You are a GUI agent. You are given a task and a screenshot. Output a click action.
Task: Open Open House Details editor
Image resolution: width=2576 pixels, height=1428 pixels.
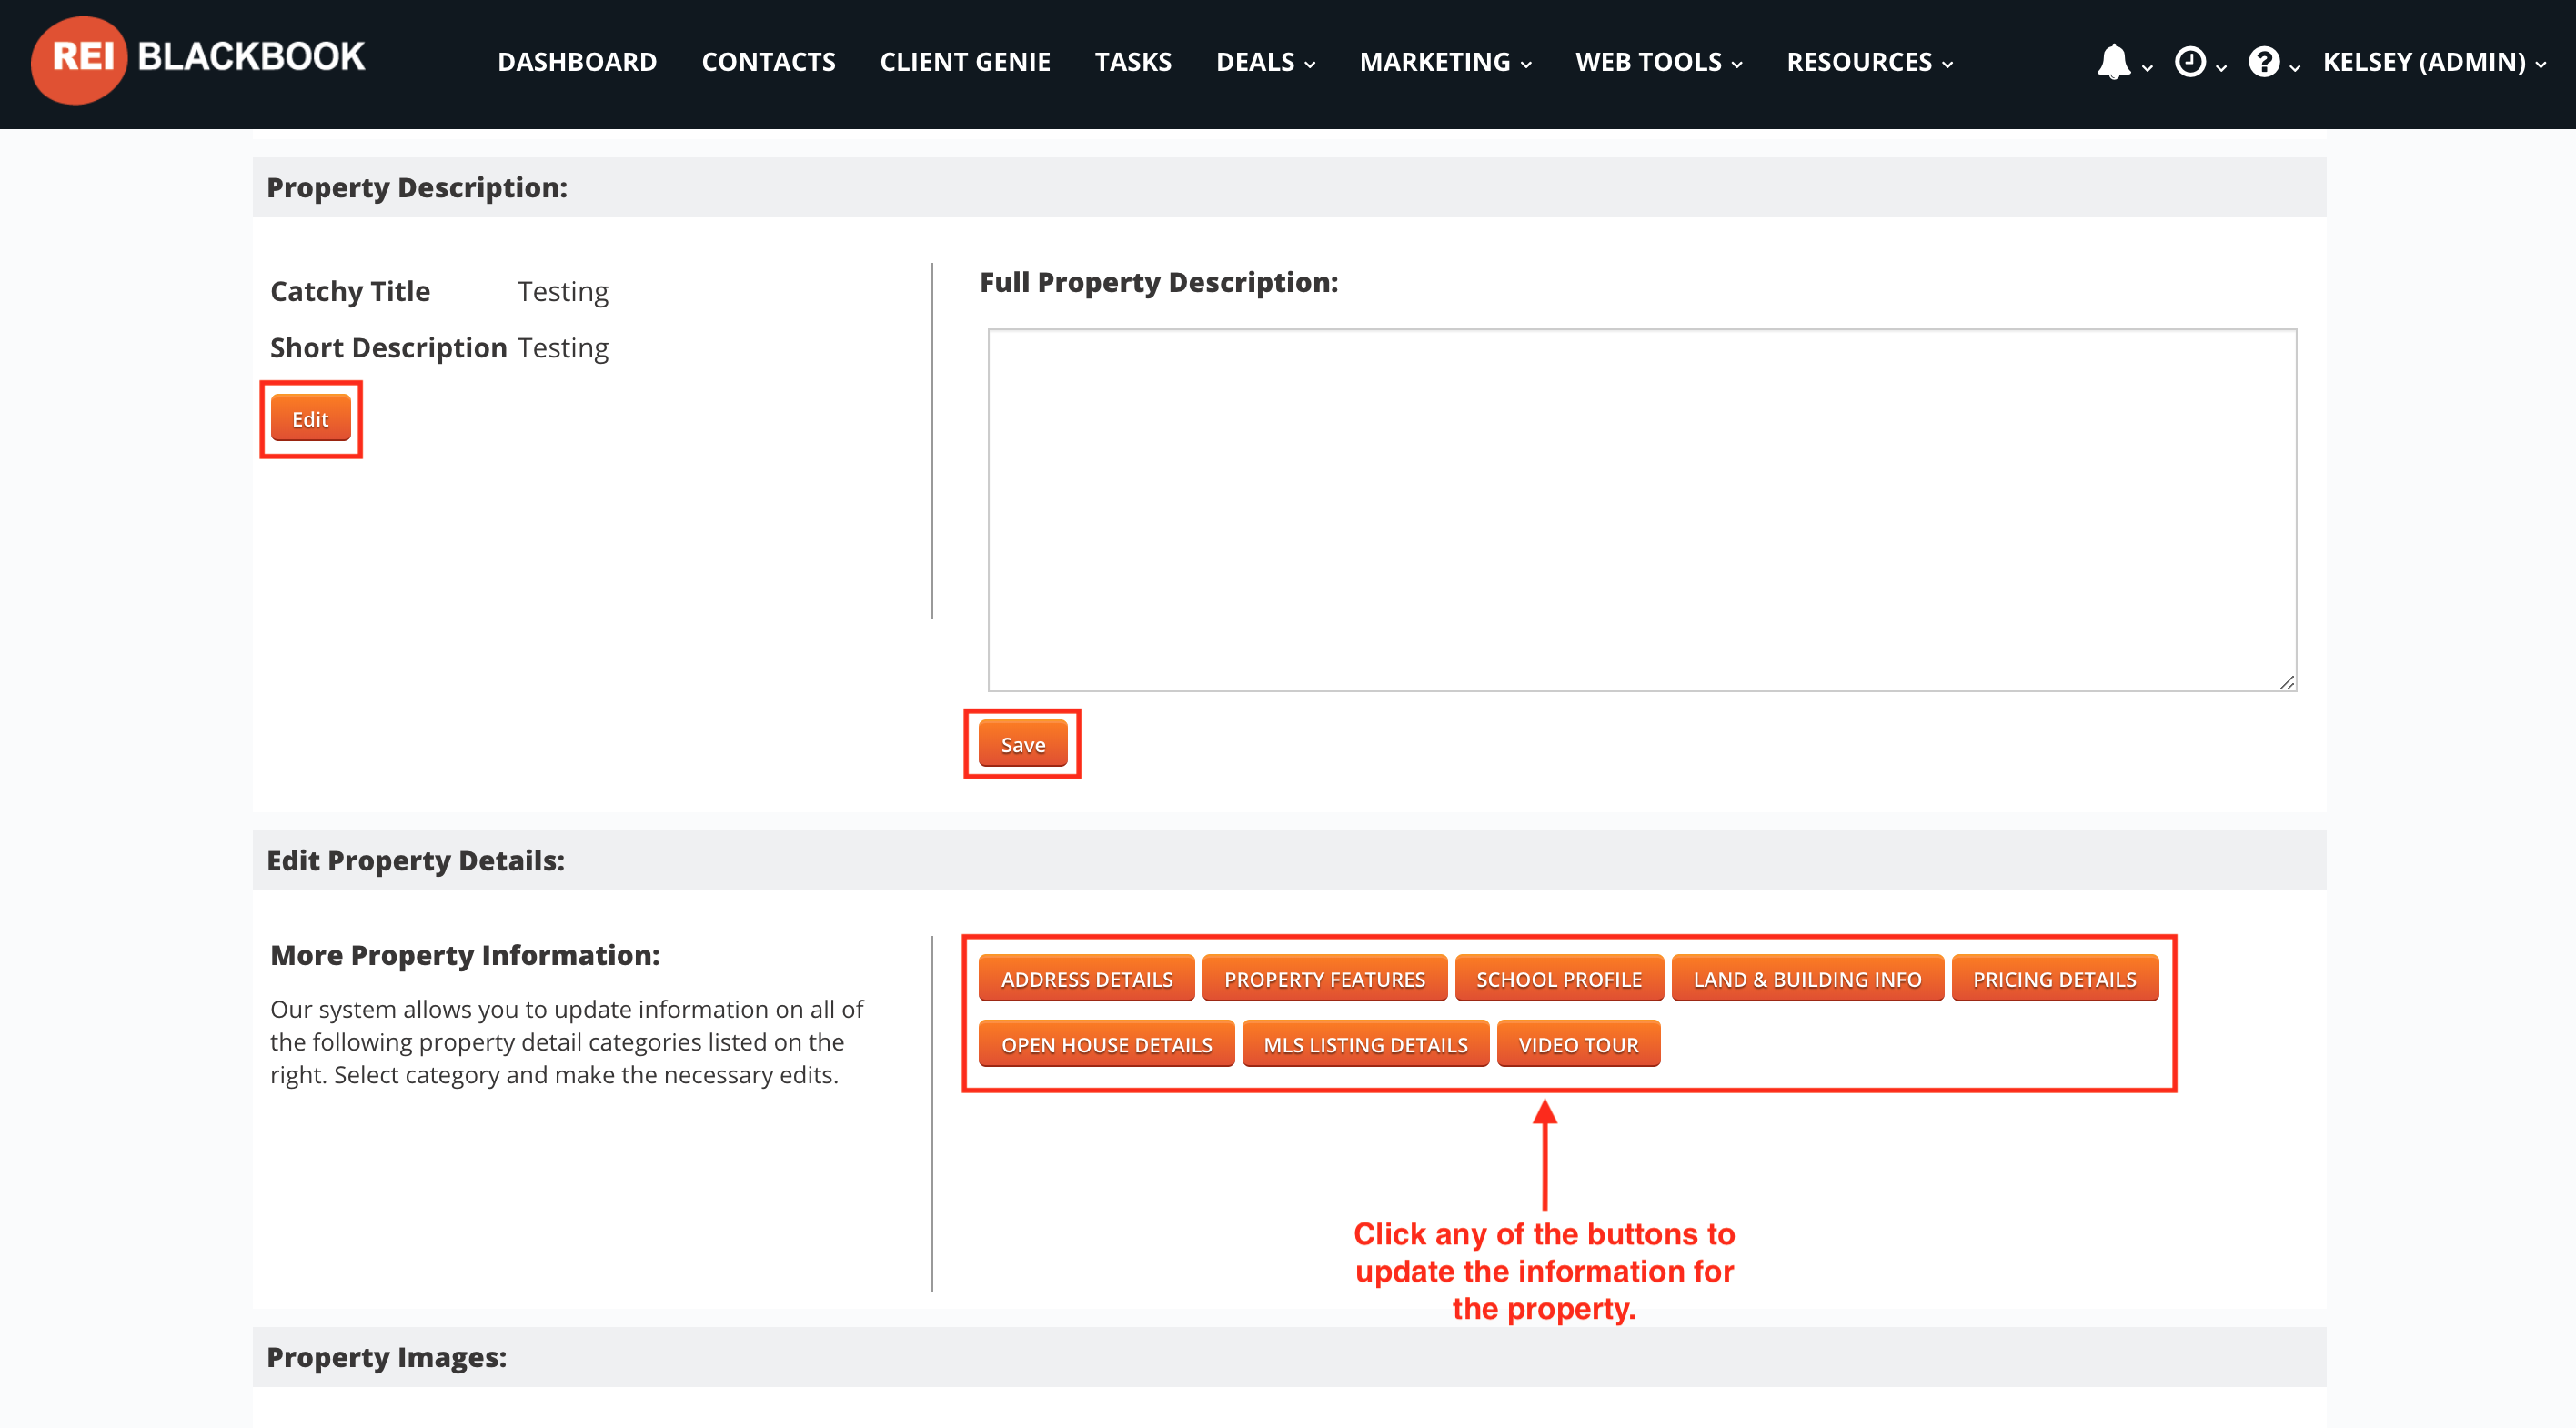(1106, 1044)
